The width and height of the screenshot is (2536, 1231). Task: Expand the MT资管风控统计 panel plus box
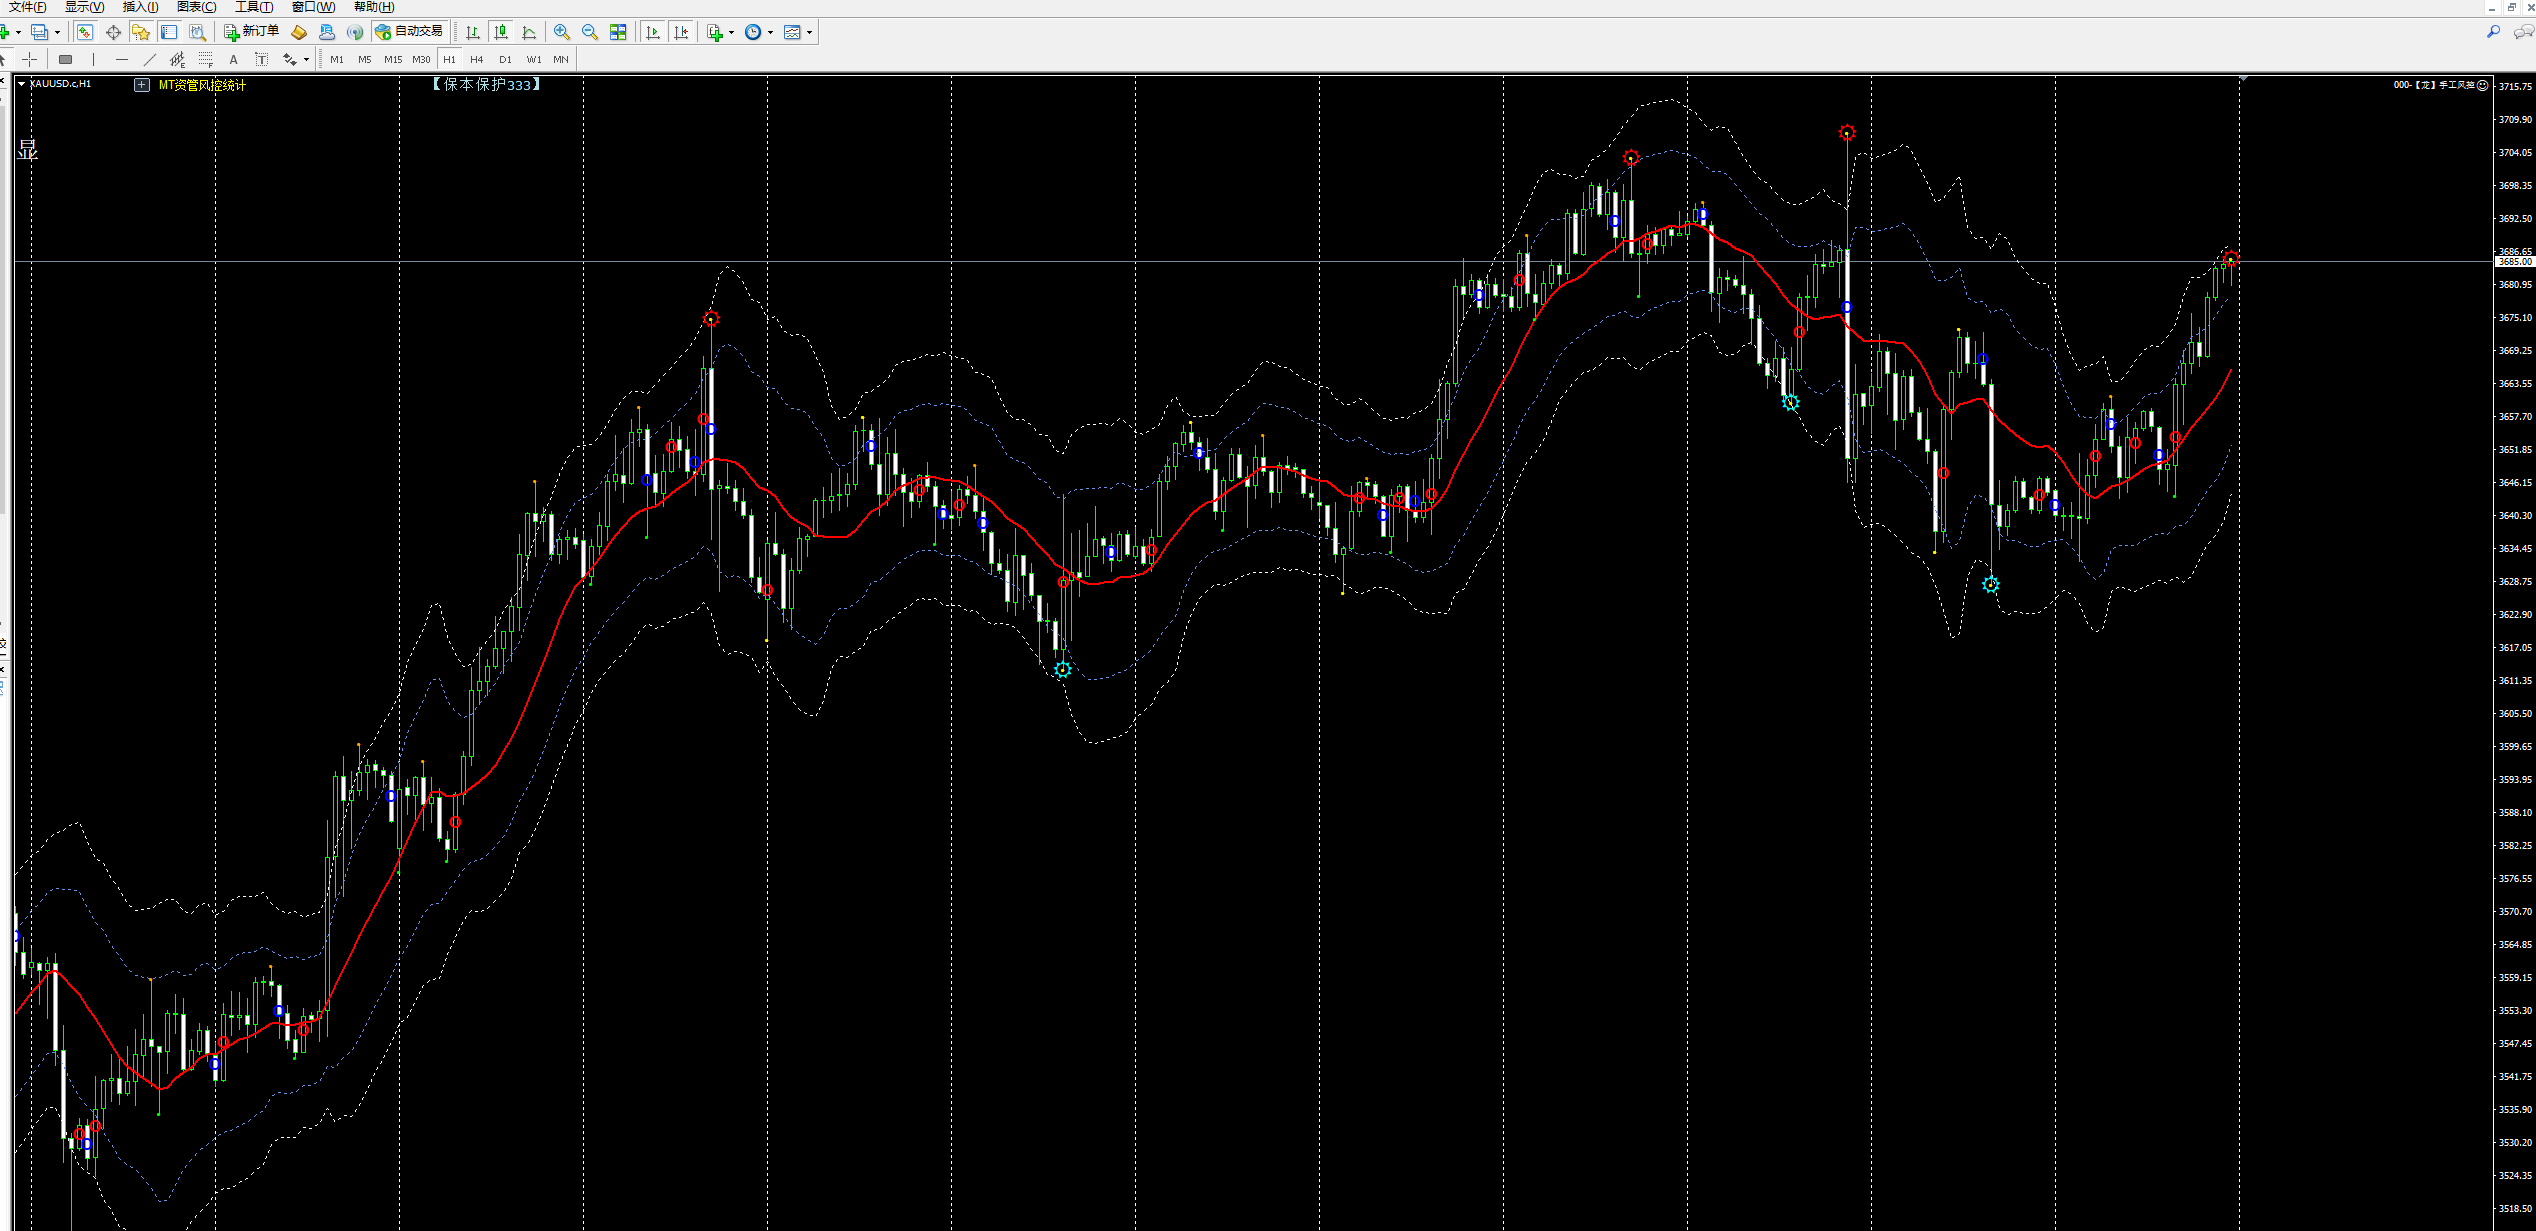point(142,85)
